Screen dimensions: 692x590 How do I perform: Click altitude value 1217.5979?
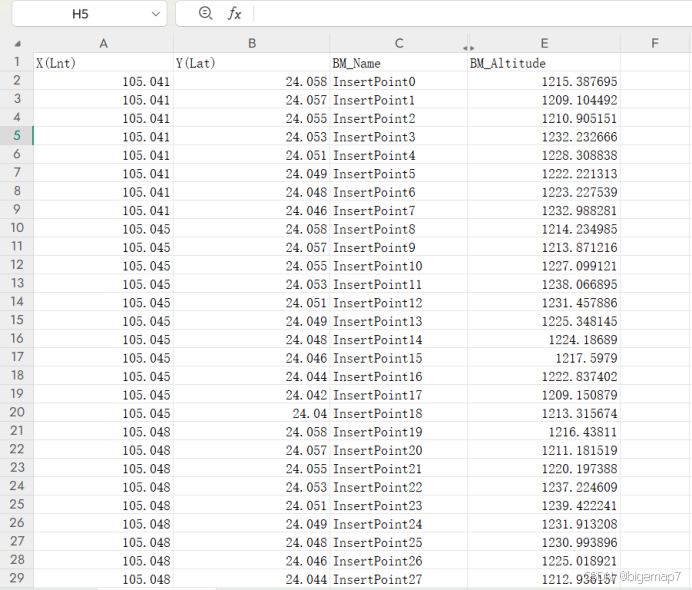(x=544, y=358)
